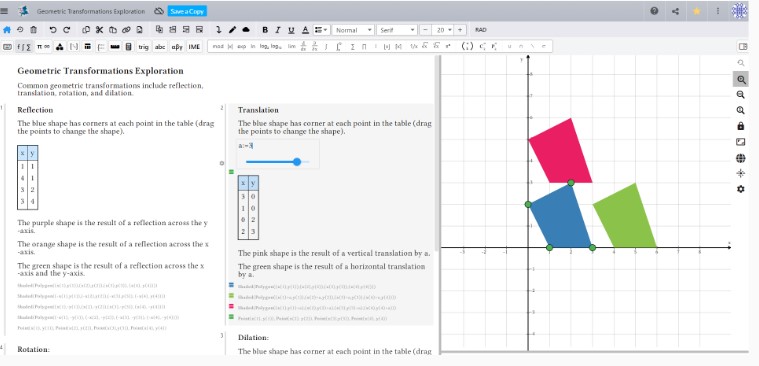This screenshot has height=366, width=759.
Task: Open the hamburger main menu
Action: pos(4,11)
